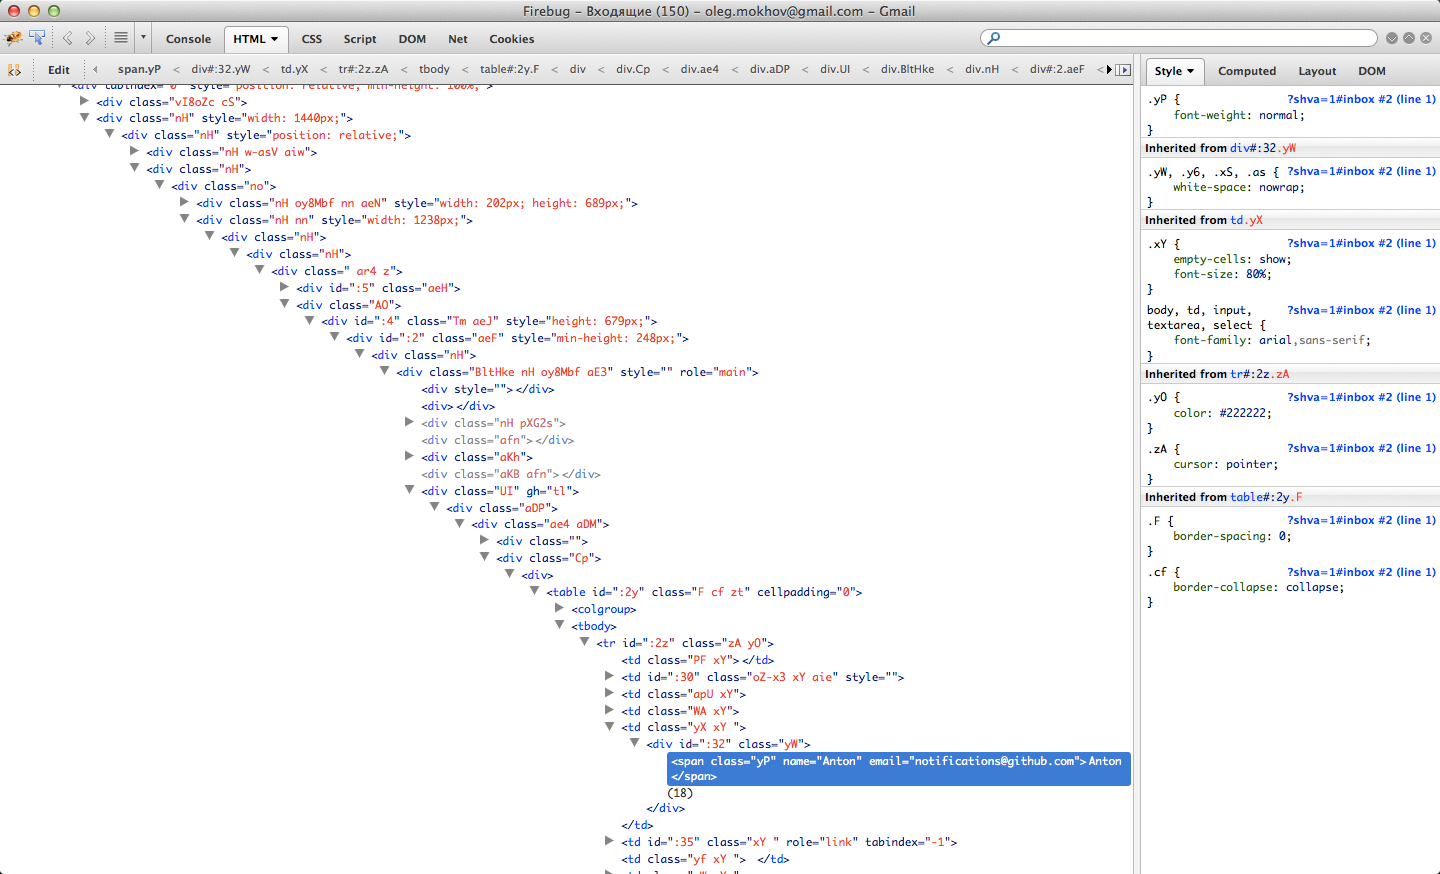Expand the td class="apU xY" node

coord(610,693)
